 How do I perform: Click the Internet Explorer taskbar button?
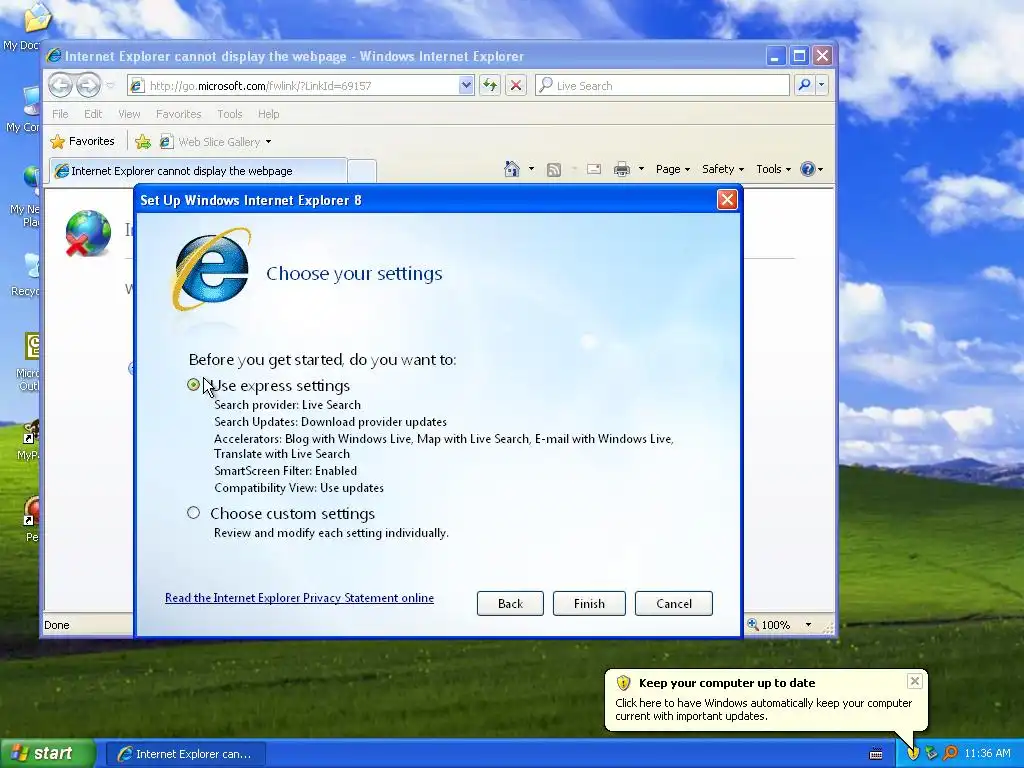(x=186, y=754)
